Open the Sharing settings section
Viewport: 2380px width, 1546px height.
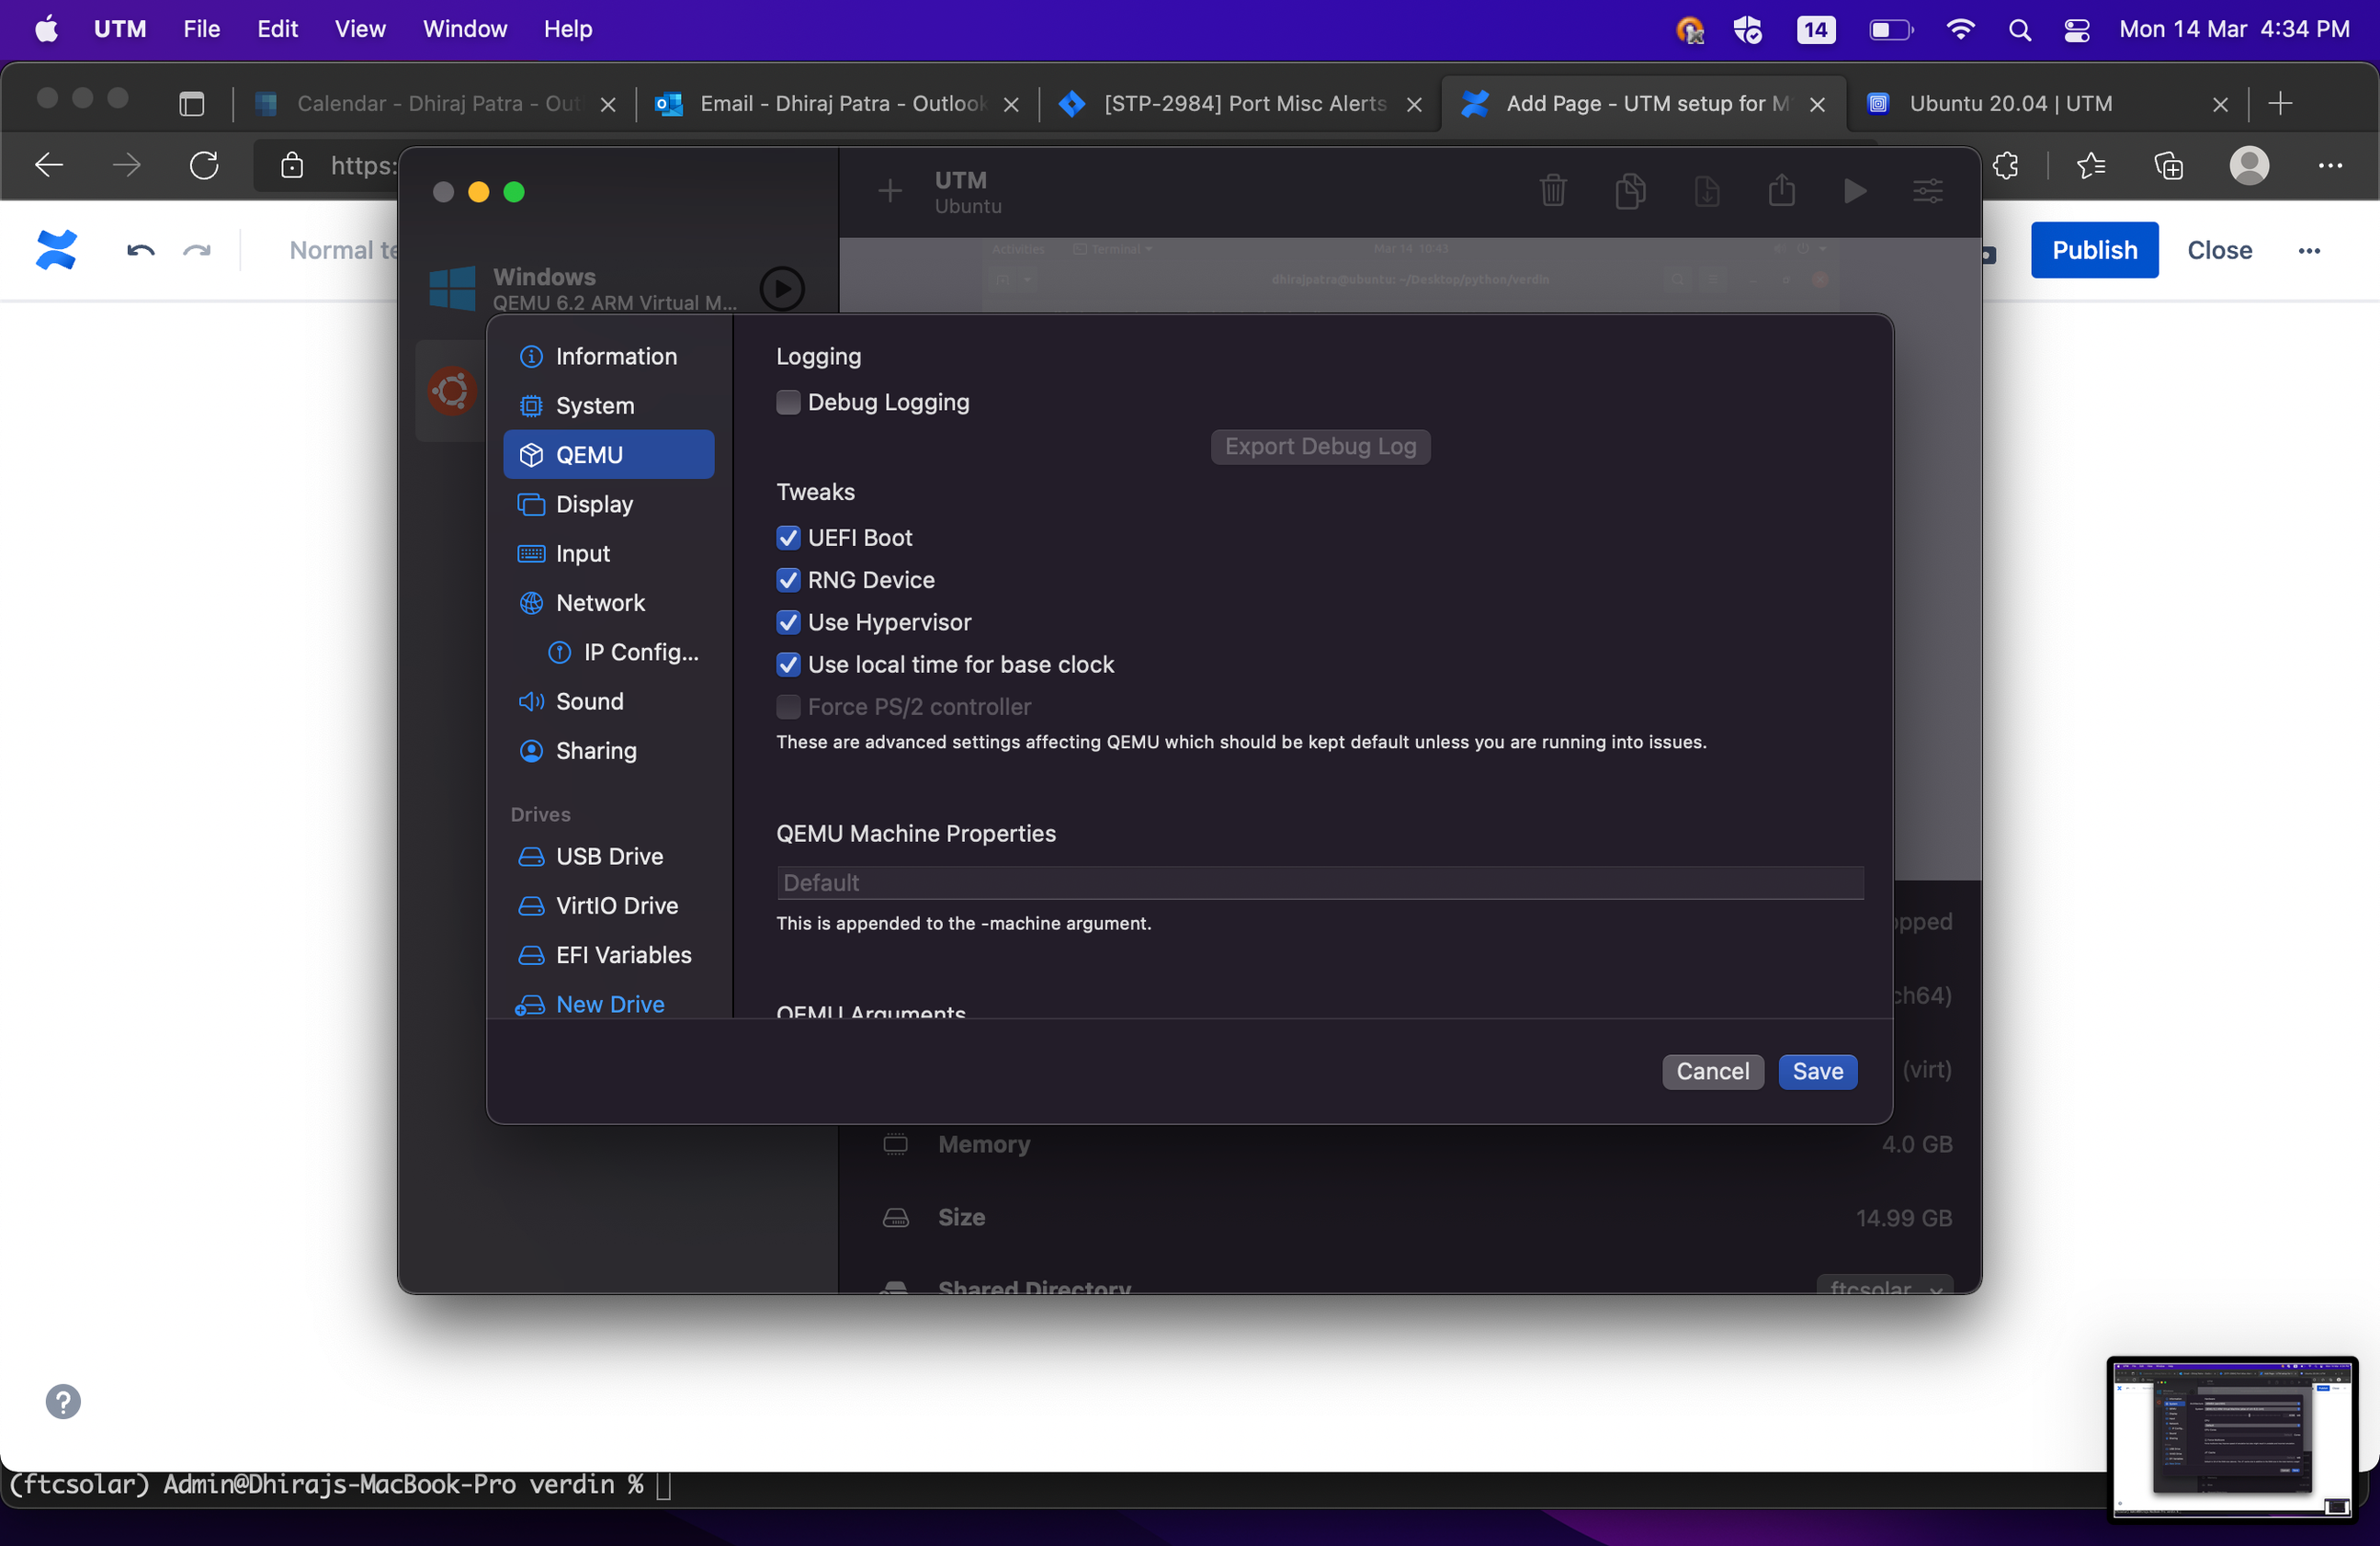609,750
